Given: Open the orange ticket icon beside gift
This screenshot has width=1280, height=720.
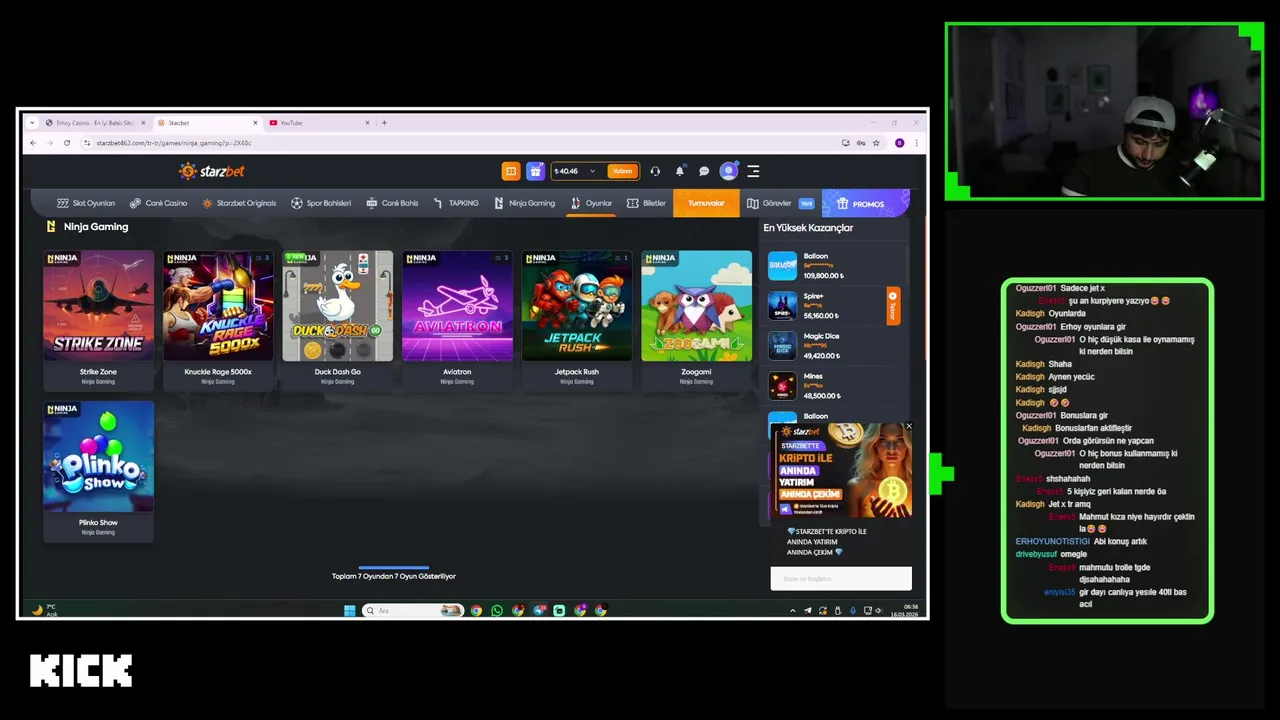Looking at the screenshot, I should click(511, 171).
